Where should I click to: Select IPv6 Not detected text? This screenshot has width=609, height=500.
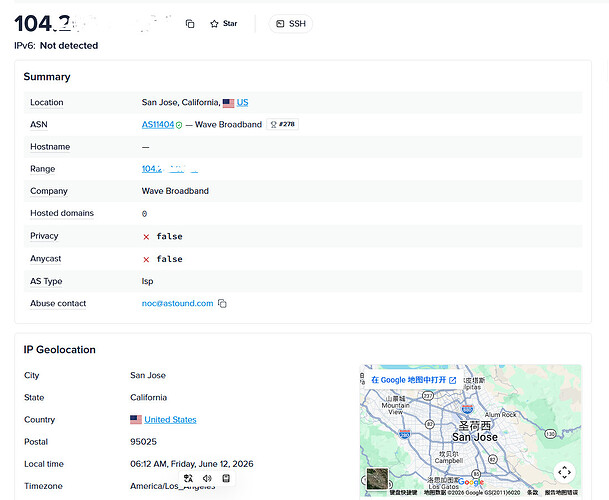click(x=56, y=46)
